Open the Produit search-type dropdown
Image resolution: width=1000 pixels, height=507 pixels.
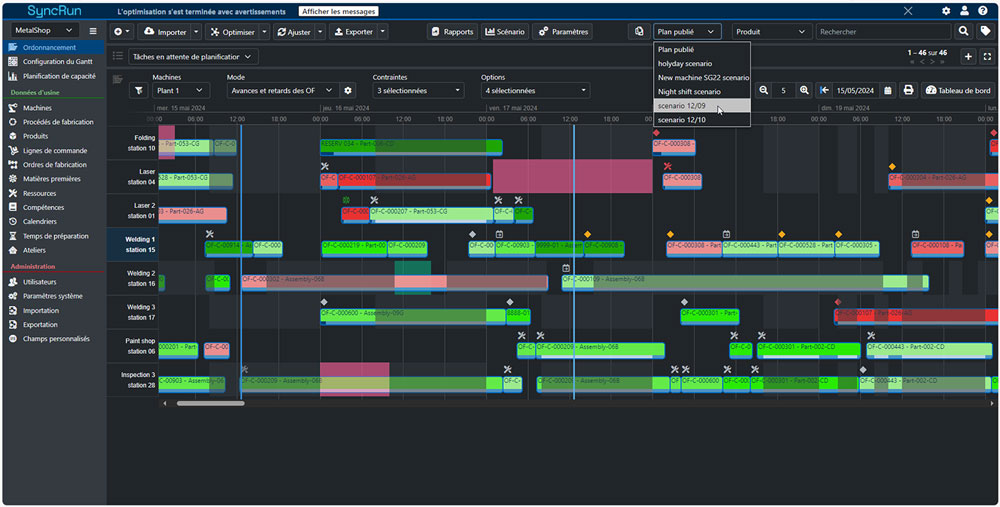772,32
